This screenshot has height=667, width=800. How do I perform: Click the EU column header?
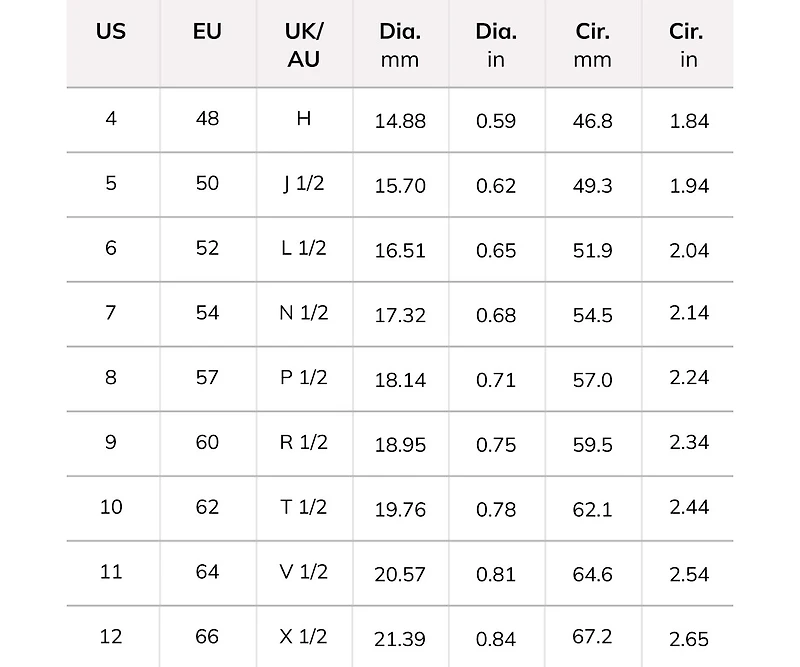click(x=207, y=31)
